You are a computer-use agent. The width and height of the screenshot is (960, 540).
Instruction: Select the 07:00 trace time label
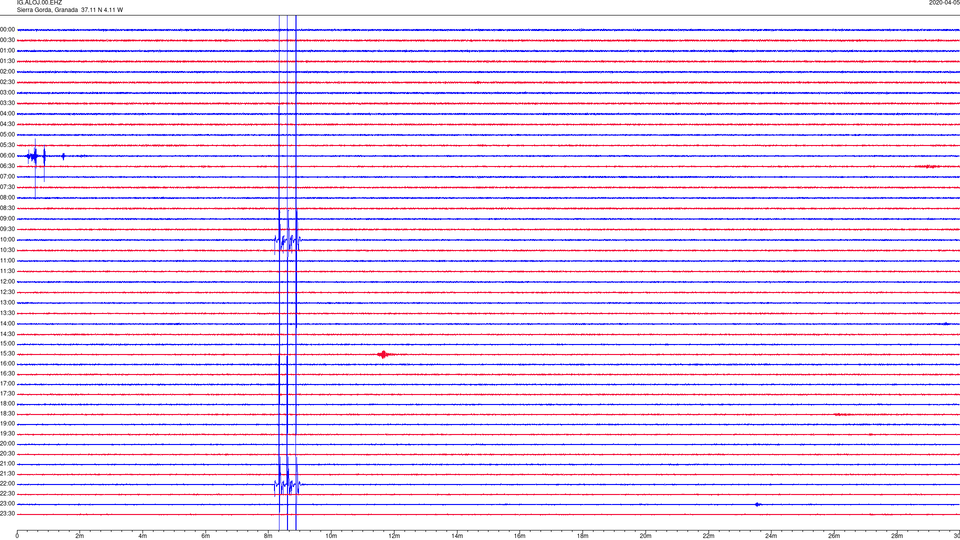point(7,176)
